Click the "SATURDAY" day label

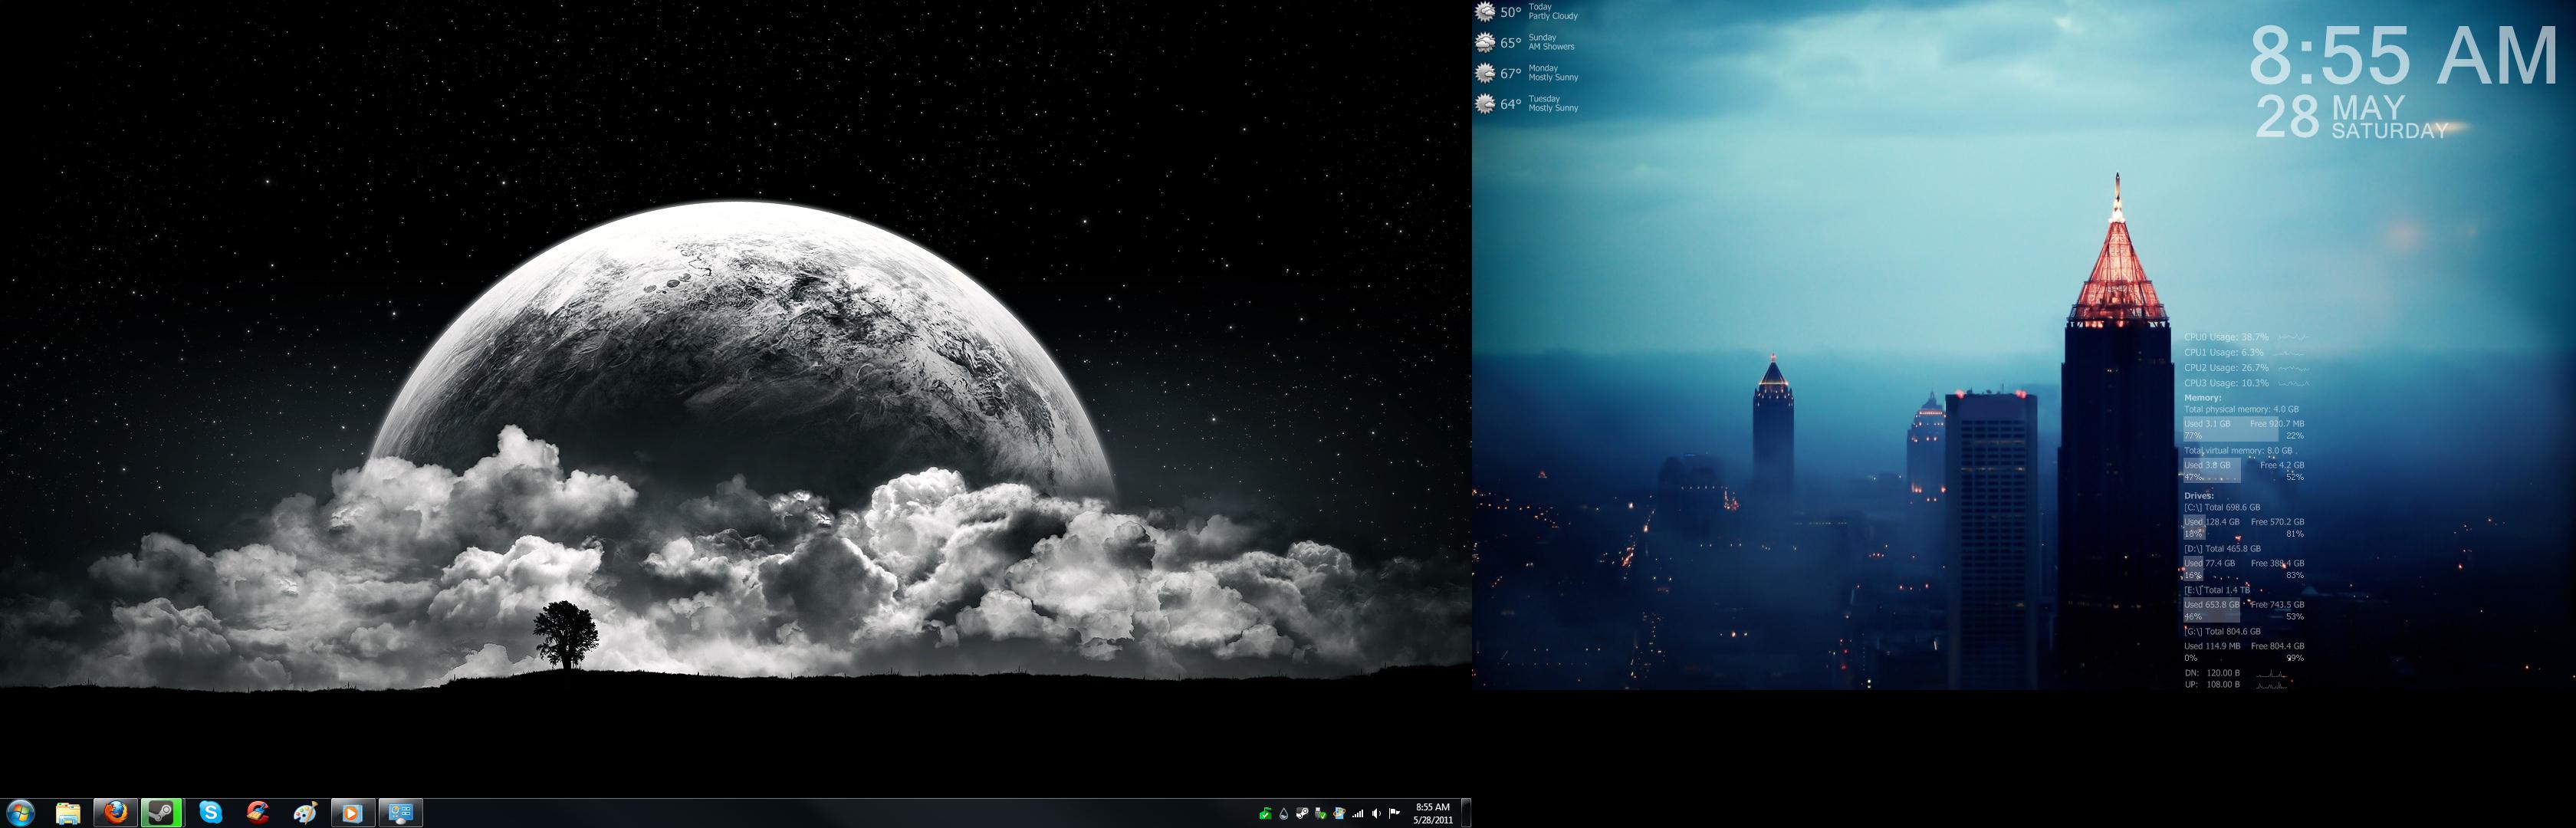(2390, 131)
